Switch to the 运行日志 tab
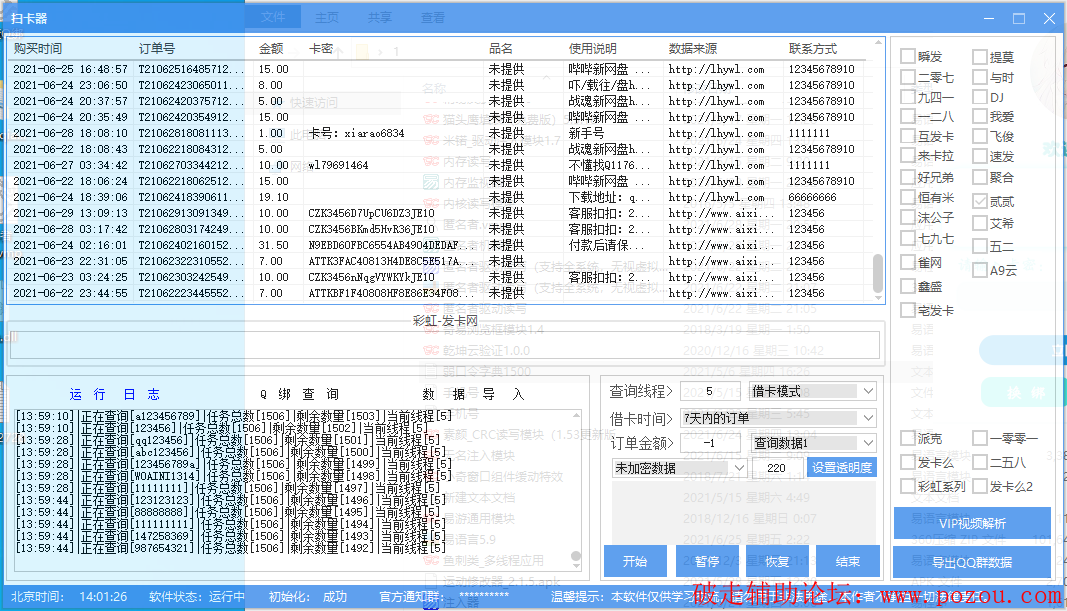 (114, 394)
